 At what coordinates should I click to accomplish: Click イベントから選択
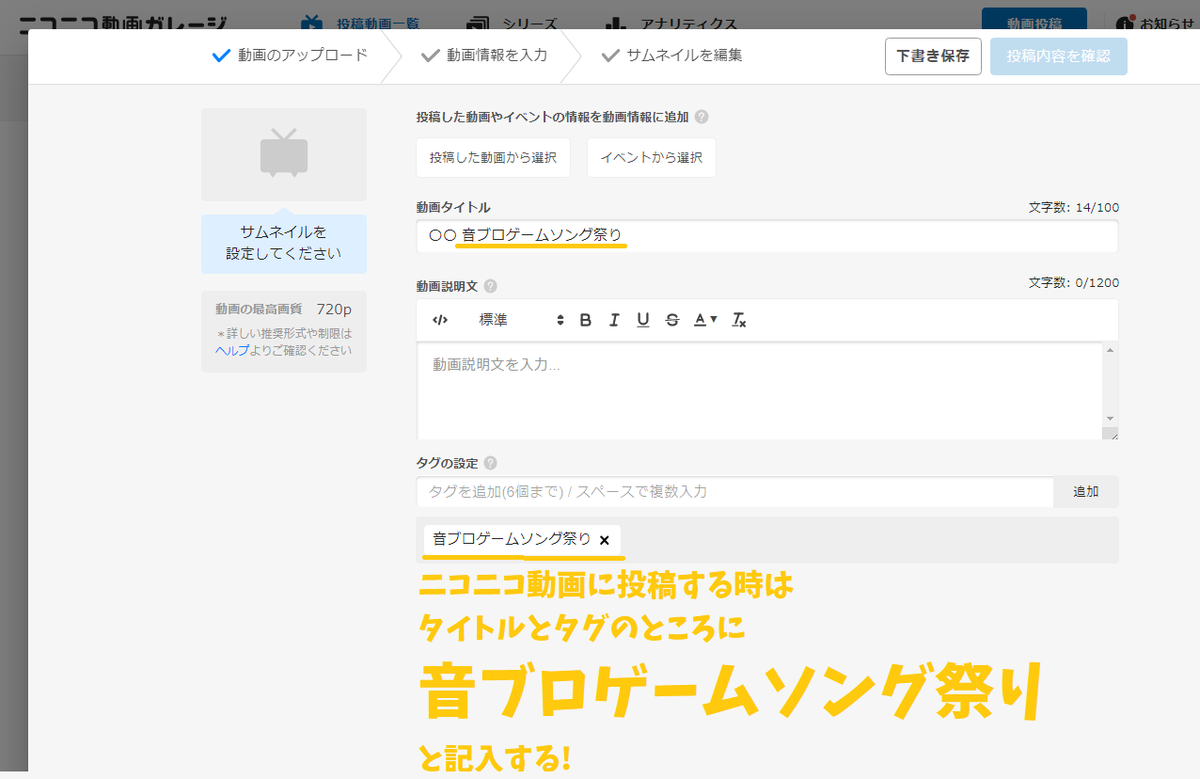click(651, 158)
